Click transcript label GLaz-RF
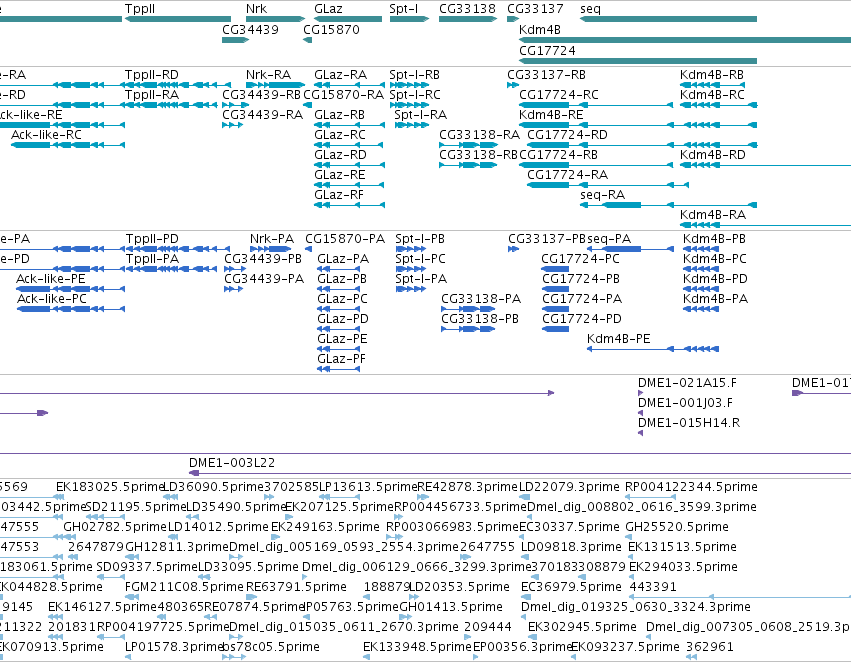 coord(339,195)
